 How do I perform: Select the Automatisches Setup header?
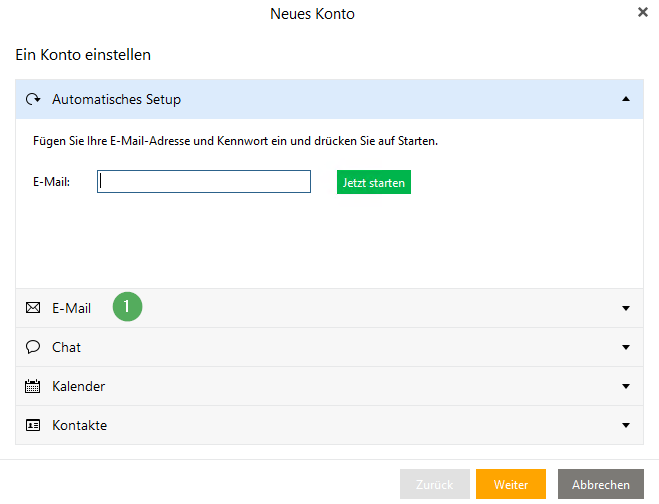pos(330,99)
